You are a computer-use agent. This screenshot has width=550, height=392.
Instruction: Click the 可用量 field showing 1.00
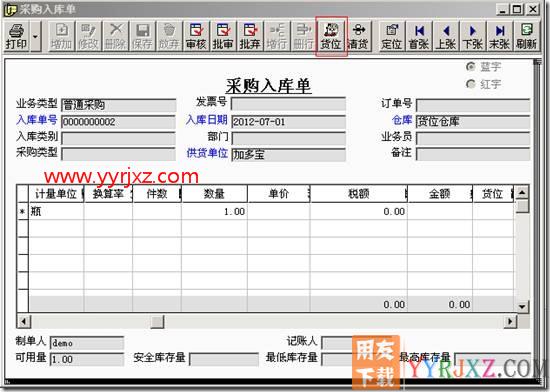tap(87, 359)
